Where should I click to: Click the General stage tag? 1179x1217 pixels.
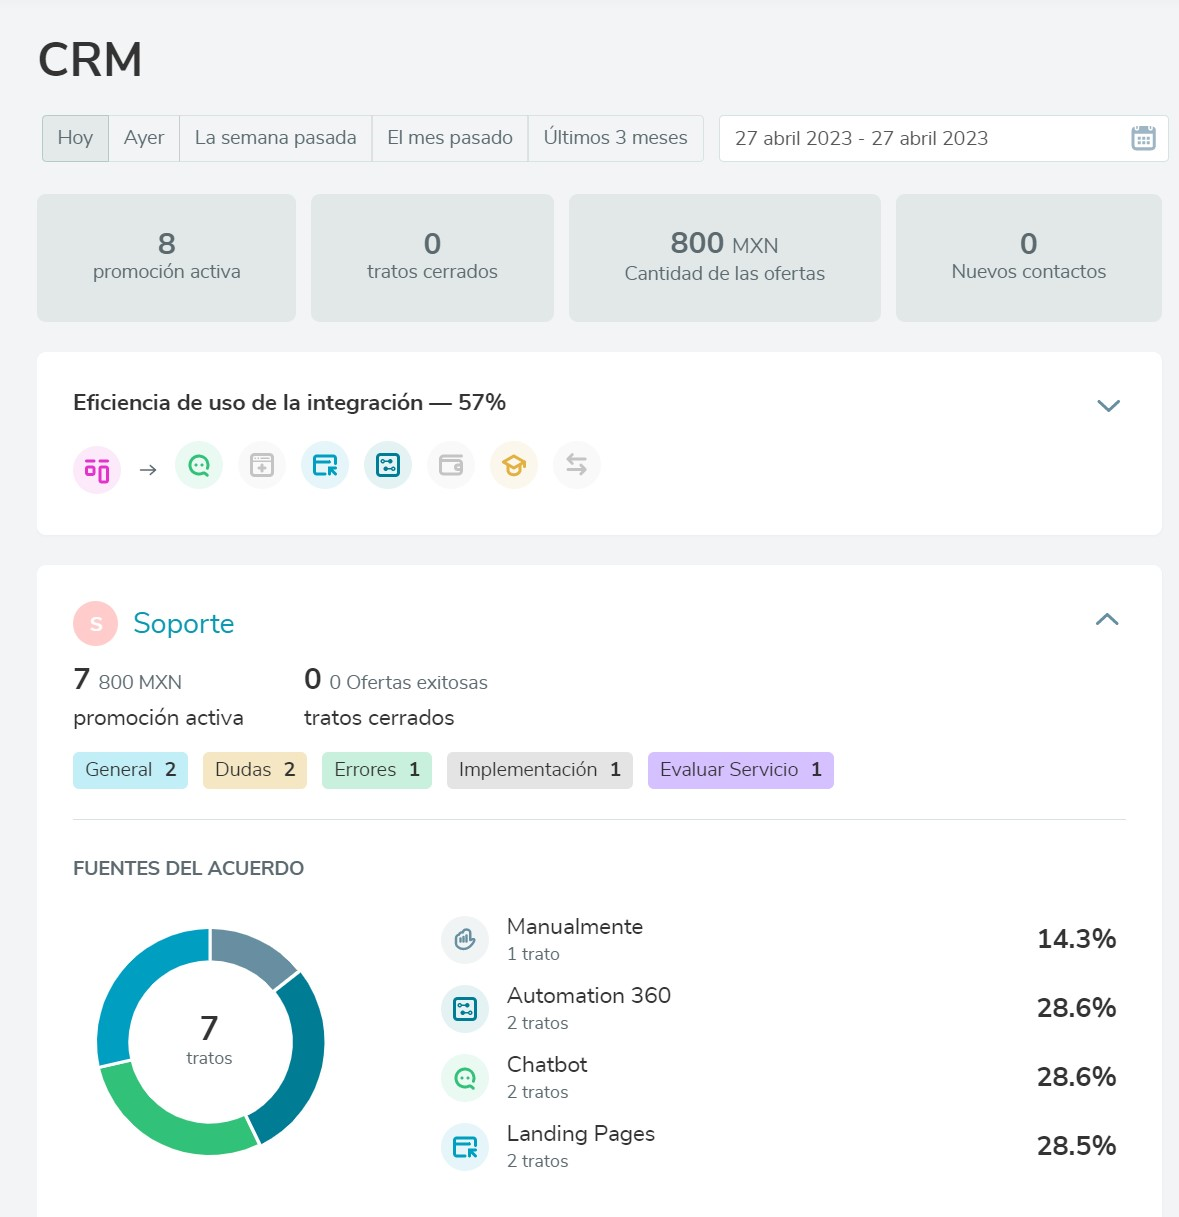click(130, 770)
